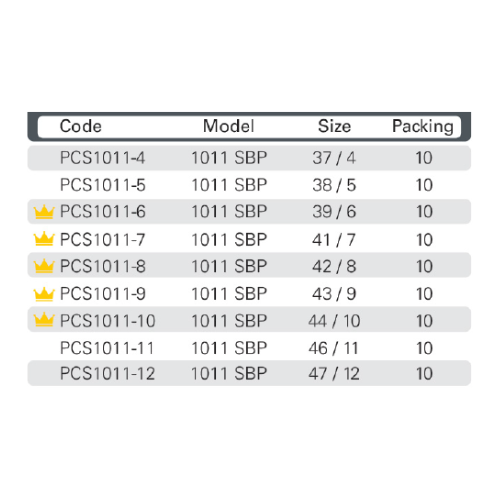Select product code PCS1011-4
The width and height of the screenshot is (500, 500).
coord(103,158)
